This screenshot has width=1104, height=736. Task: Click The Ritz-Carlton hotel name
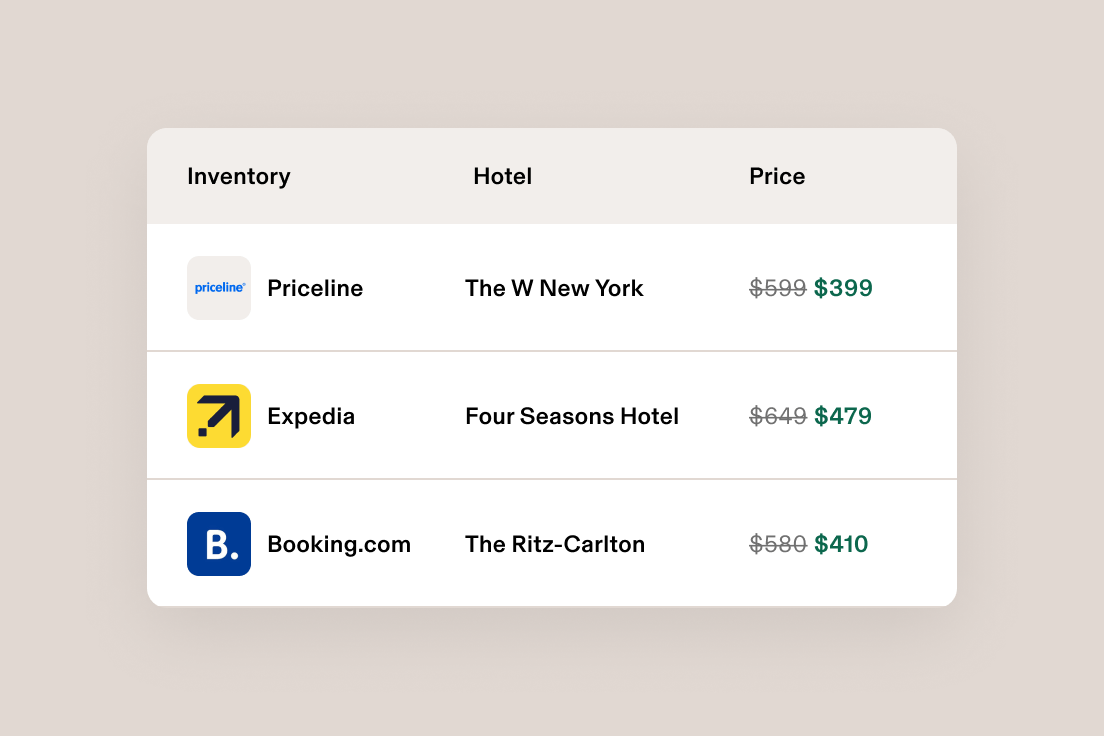[x=555, y=544]
